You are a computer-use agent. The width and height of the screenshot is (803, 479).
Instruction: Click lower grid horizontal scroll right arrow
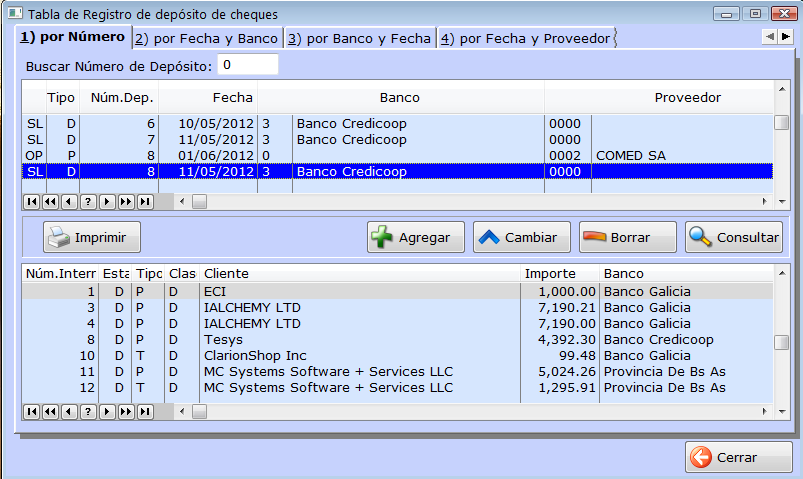coord(765,411)
